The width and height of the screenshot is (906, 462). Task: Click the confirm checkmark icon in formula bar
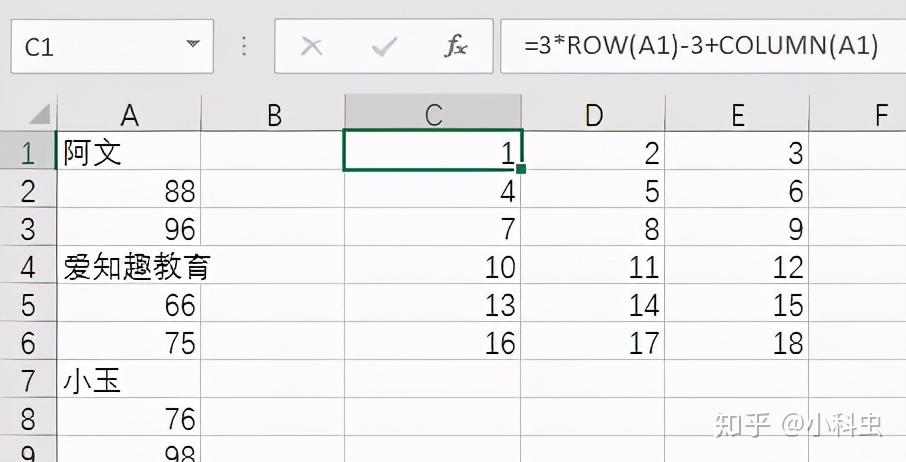[x=384, y=46]
